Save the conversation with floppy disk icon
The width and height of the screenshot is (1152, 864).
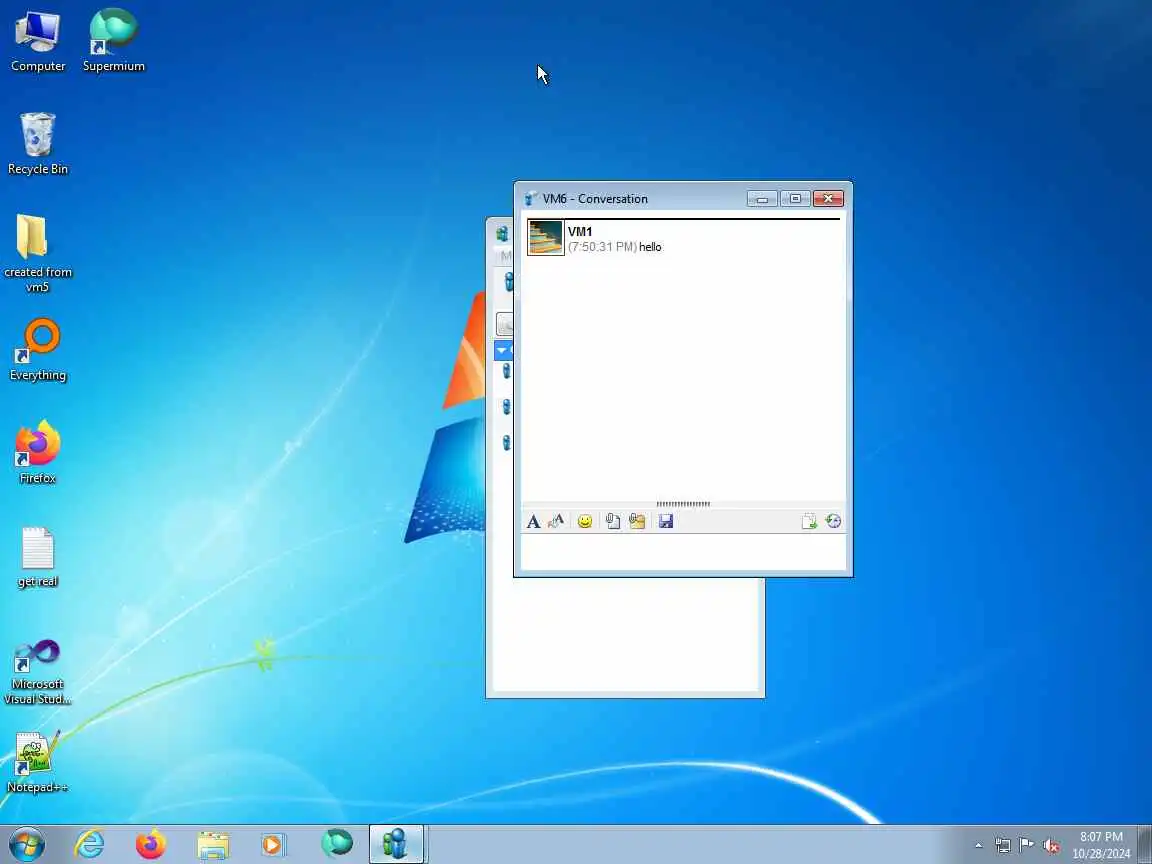coord(666,522)
